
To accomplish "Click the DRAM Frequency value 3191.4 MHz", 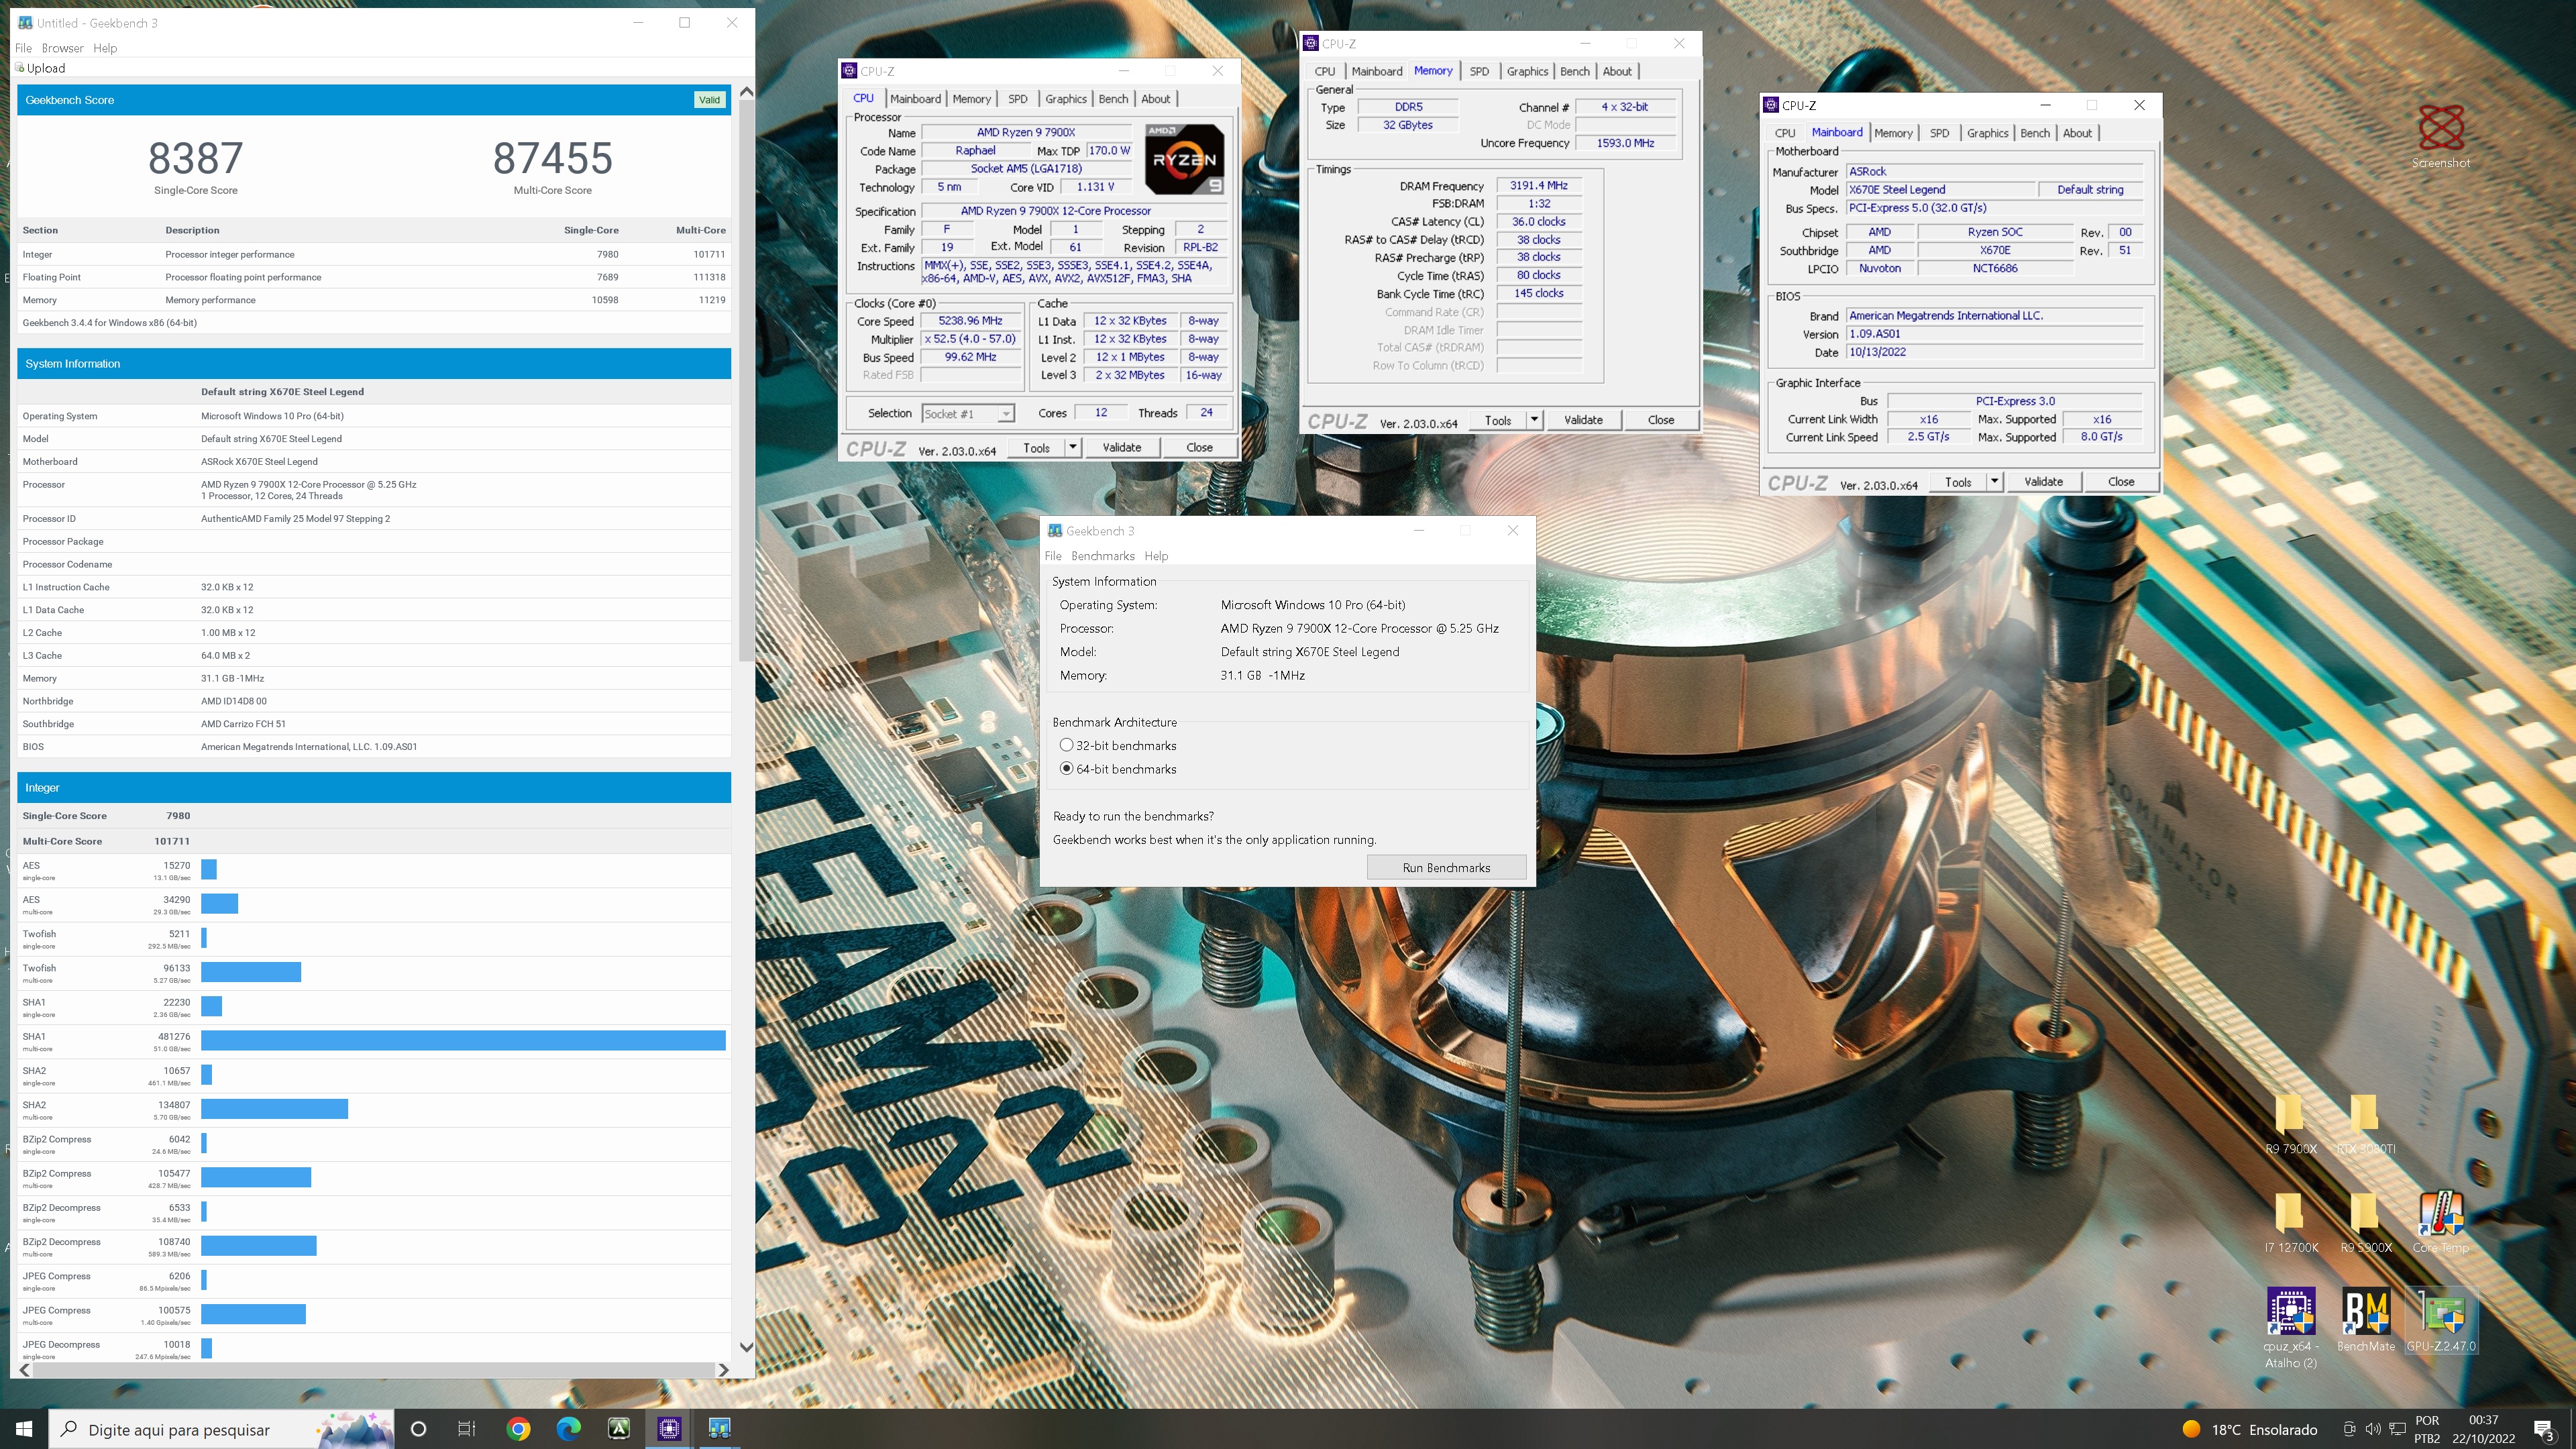I will click(1538, 185).
